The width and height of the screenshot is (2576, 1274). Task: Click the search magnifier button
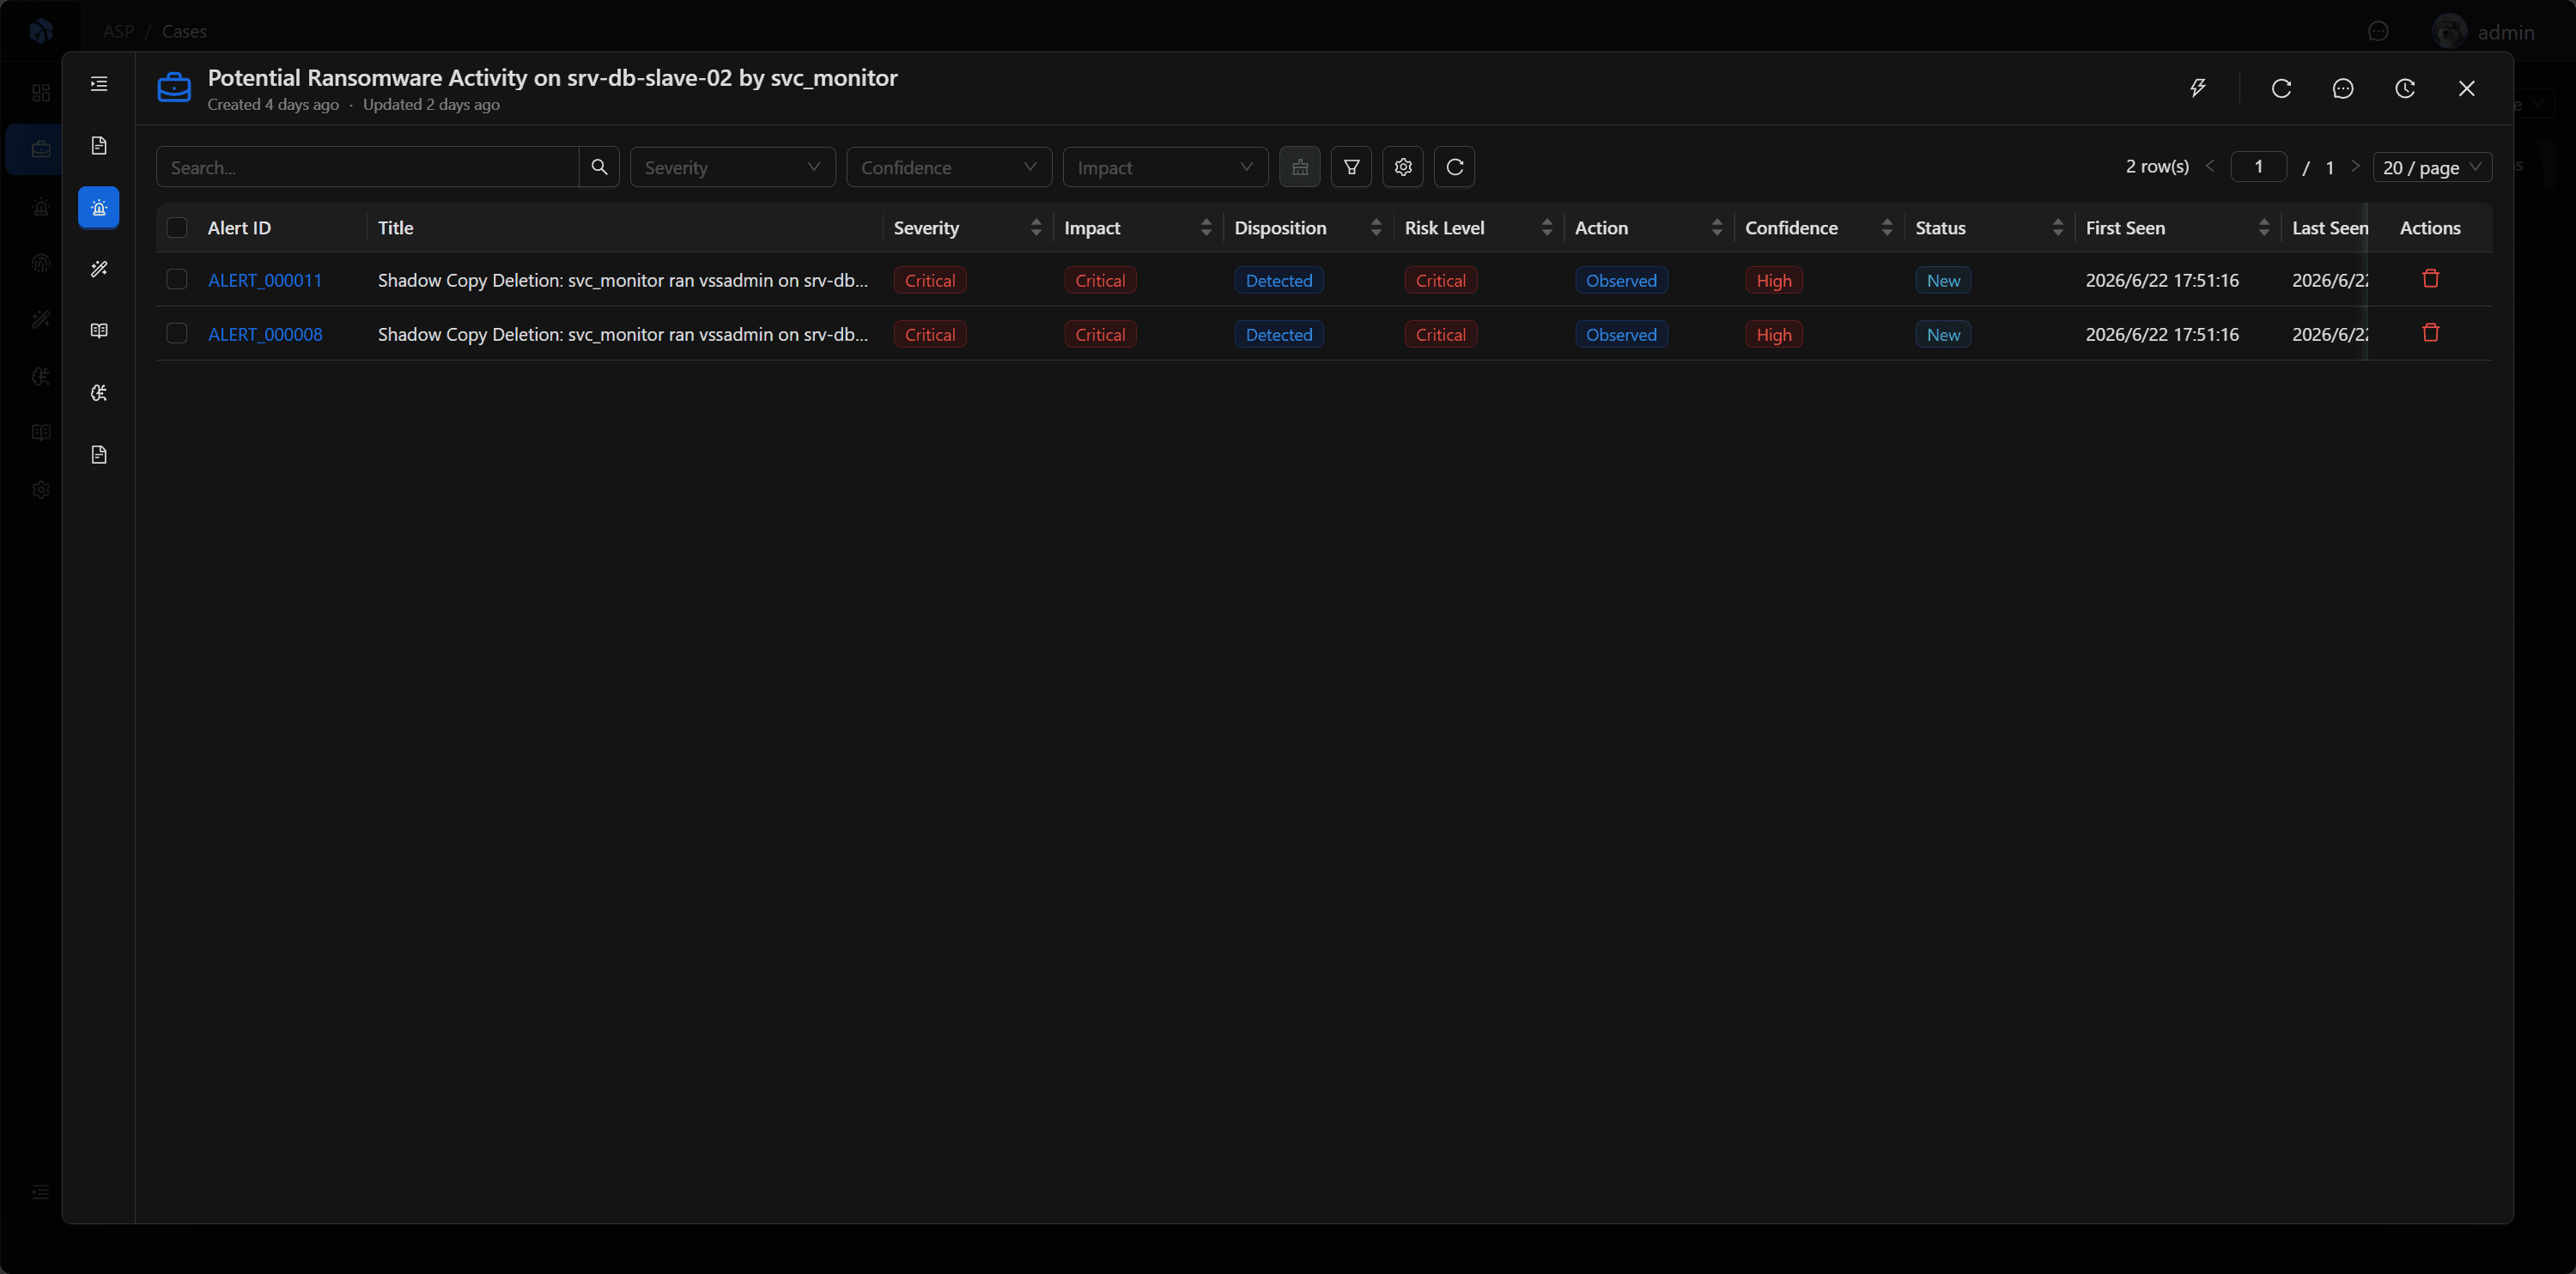(x=599, y=167)
